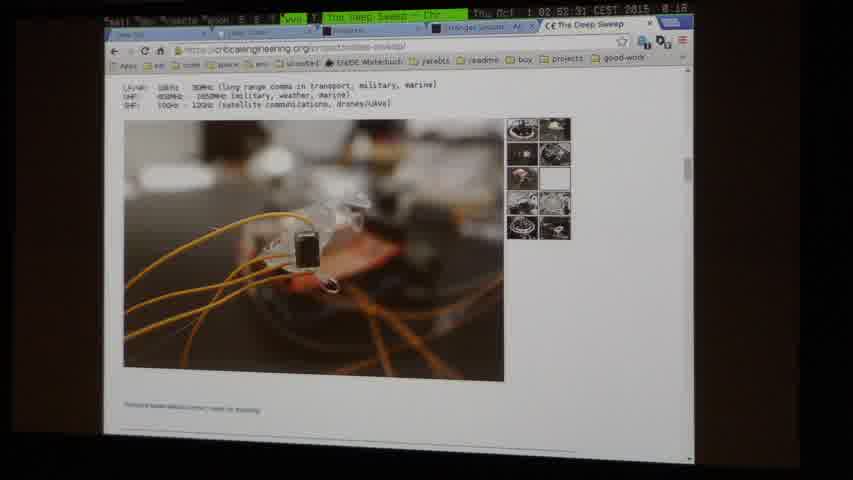This screenshot has height=480, width=853.
Task: Select the third-row left thumbnail with pink object
Action: (522, 179)
